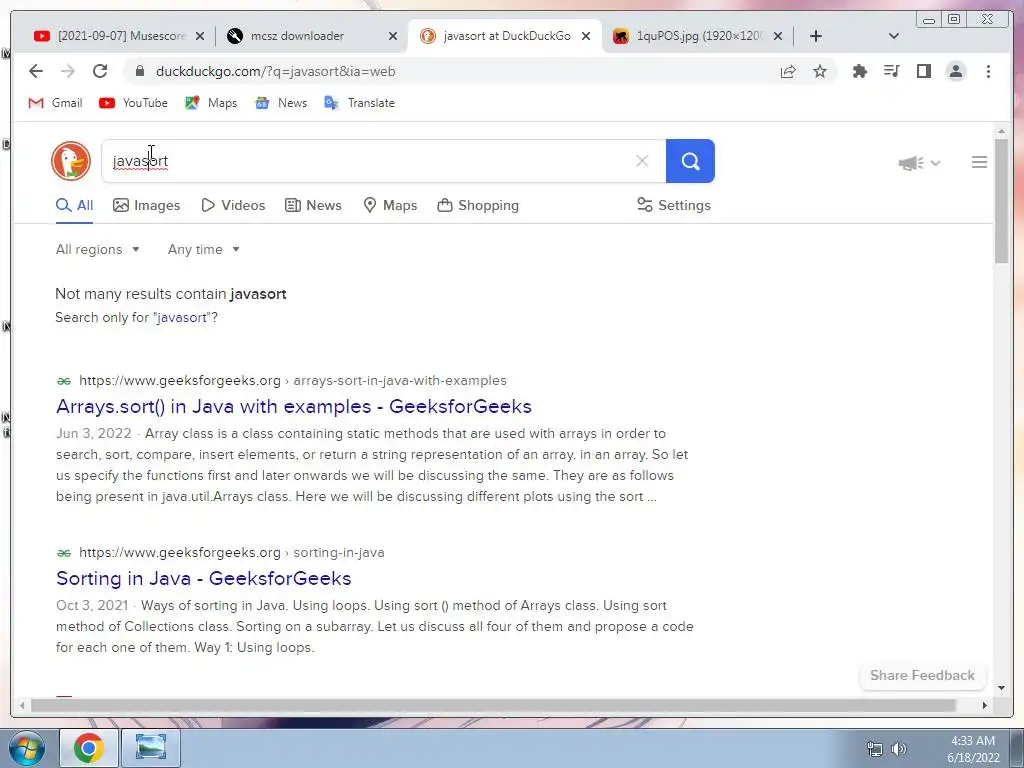Image resolution: width=1024 pixels, height=768 pixels.
Task: Open the Translate bookmark
Action: (x=360, y=103)
